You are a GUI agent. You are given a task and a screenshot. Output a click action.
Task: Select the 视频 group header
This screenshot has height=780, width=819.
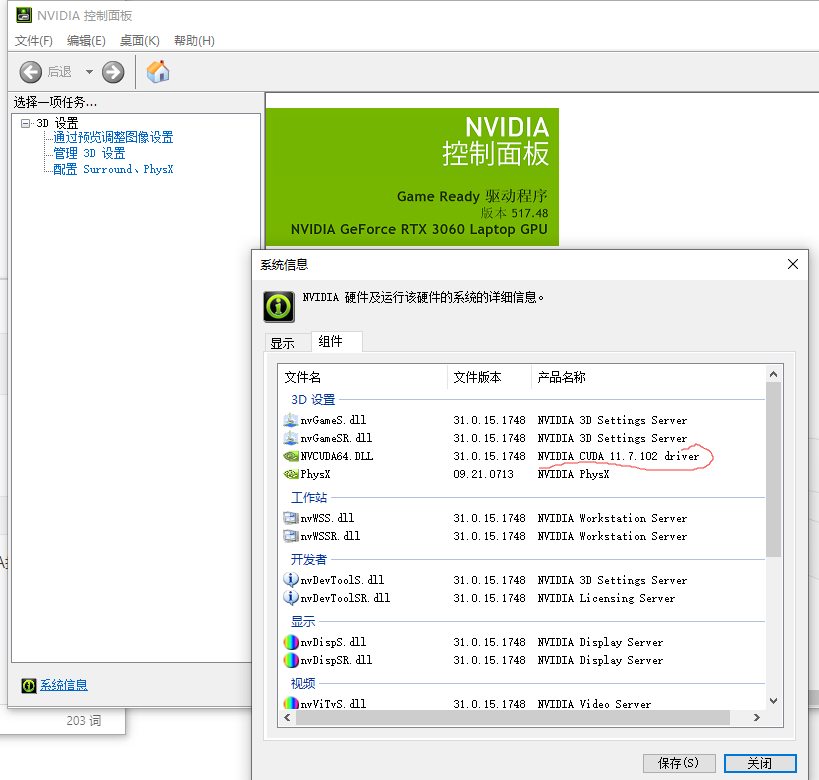[303, 683]
